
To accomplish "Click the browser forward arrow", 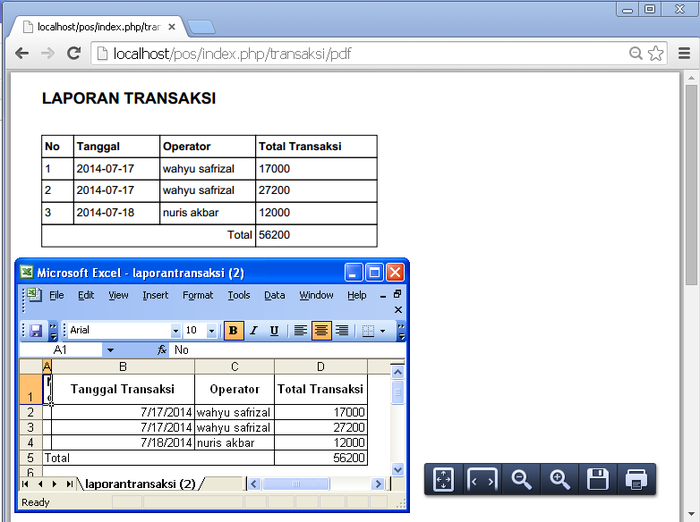I will point(47,54).
